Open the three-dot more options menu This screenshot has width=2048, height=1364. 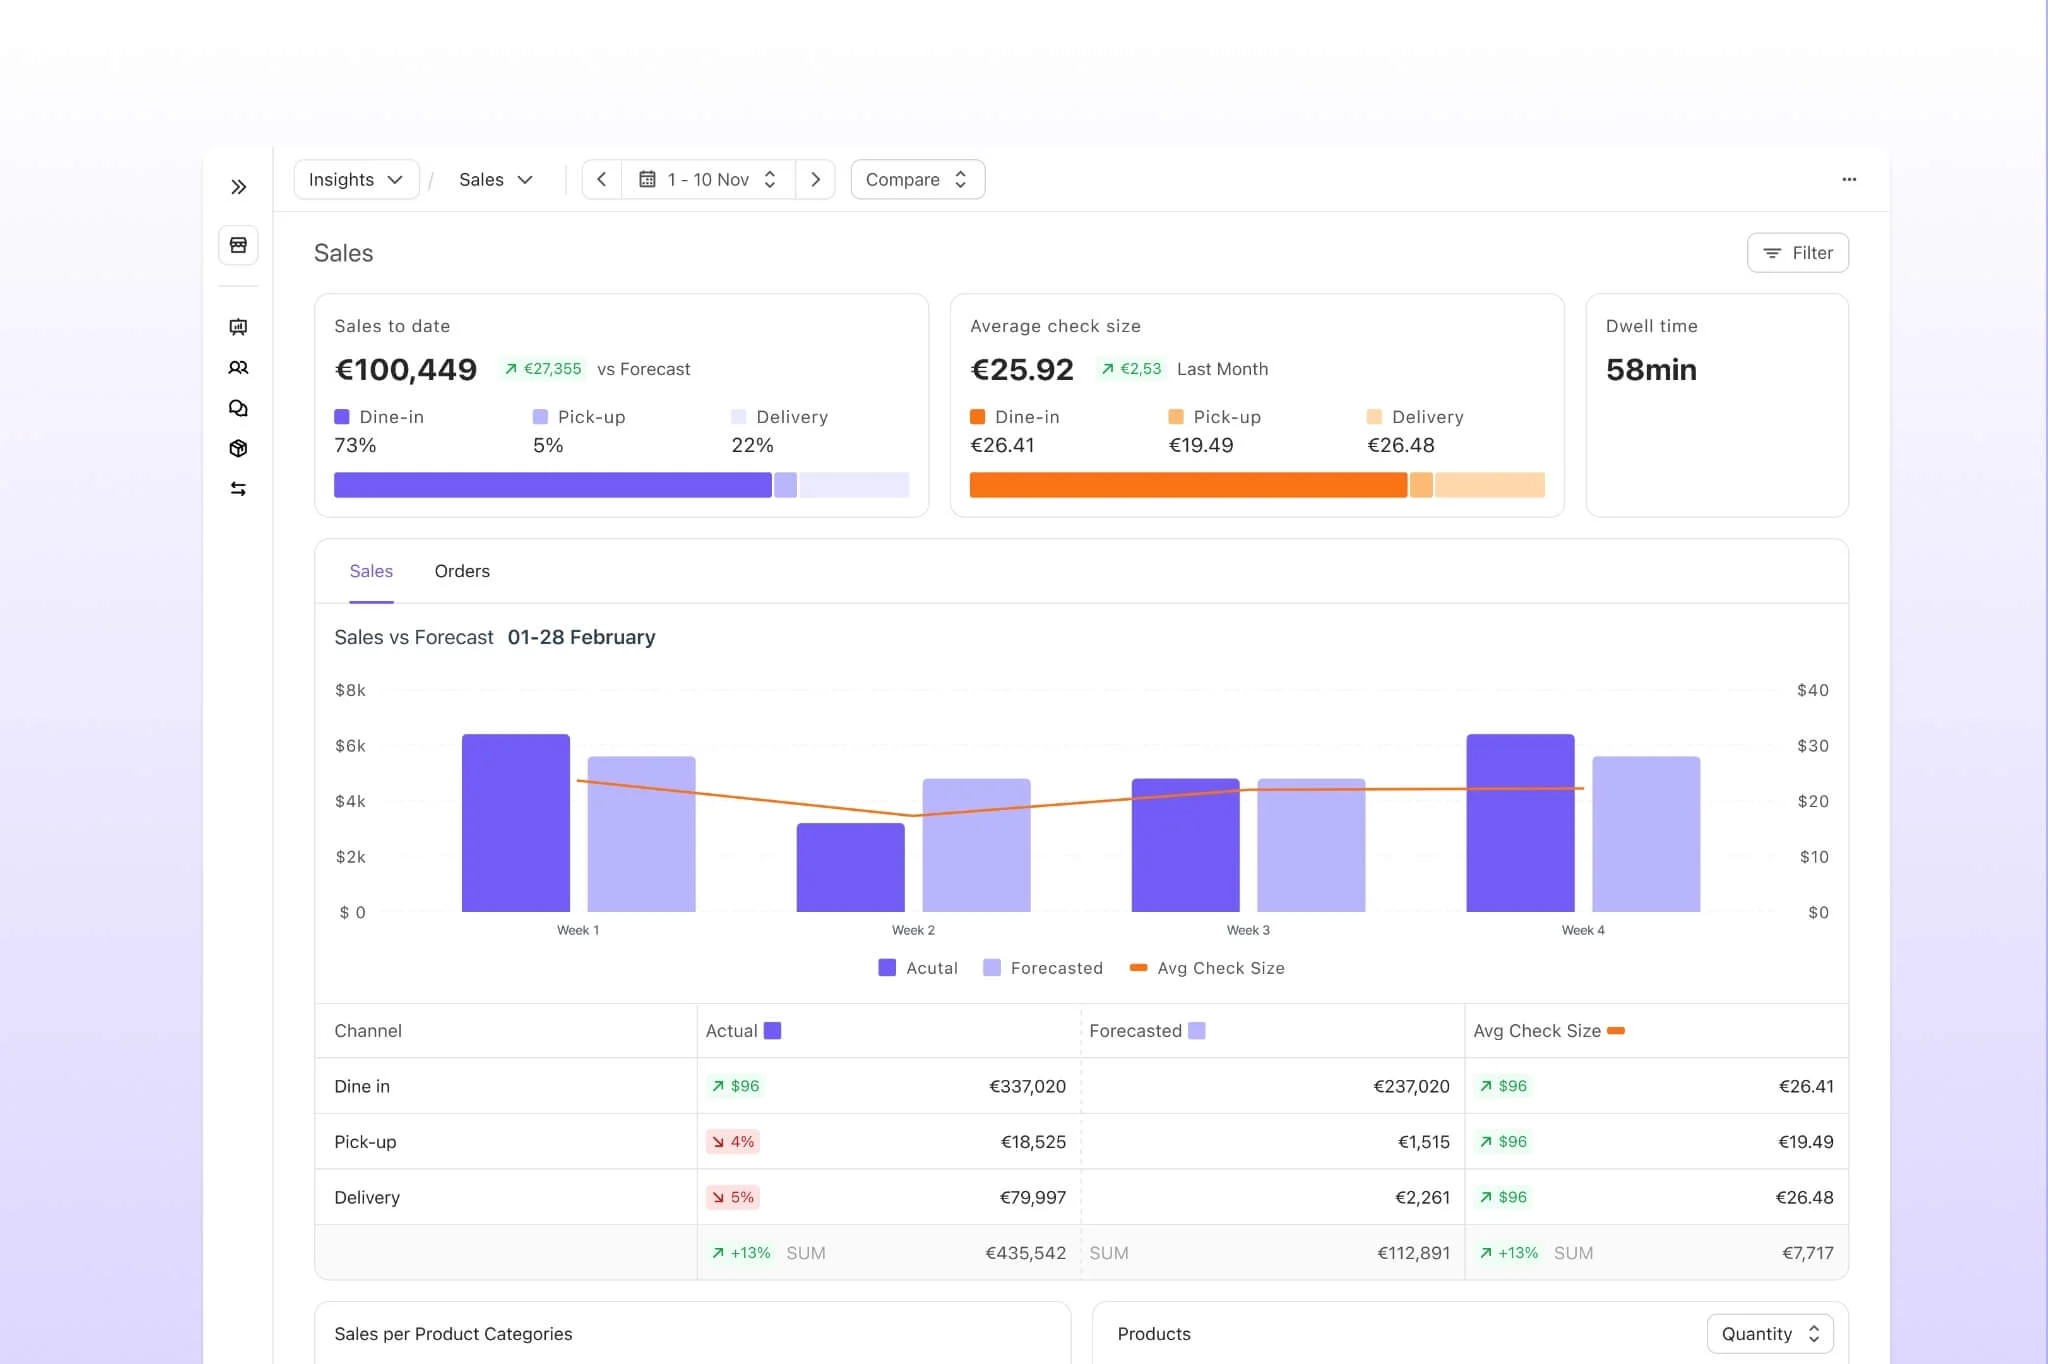coord(1848,180)
